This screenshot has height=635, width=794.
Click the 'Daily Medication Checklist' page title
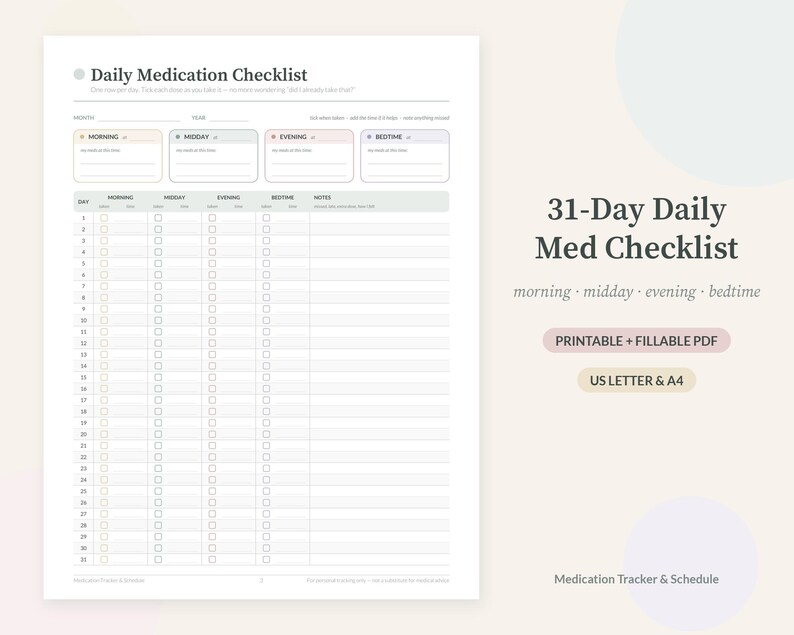(x=199, y=75)
